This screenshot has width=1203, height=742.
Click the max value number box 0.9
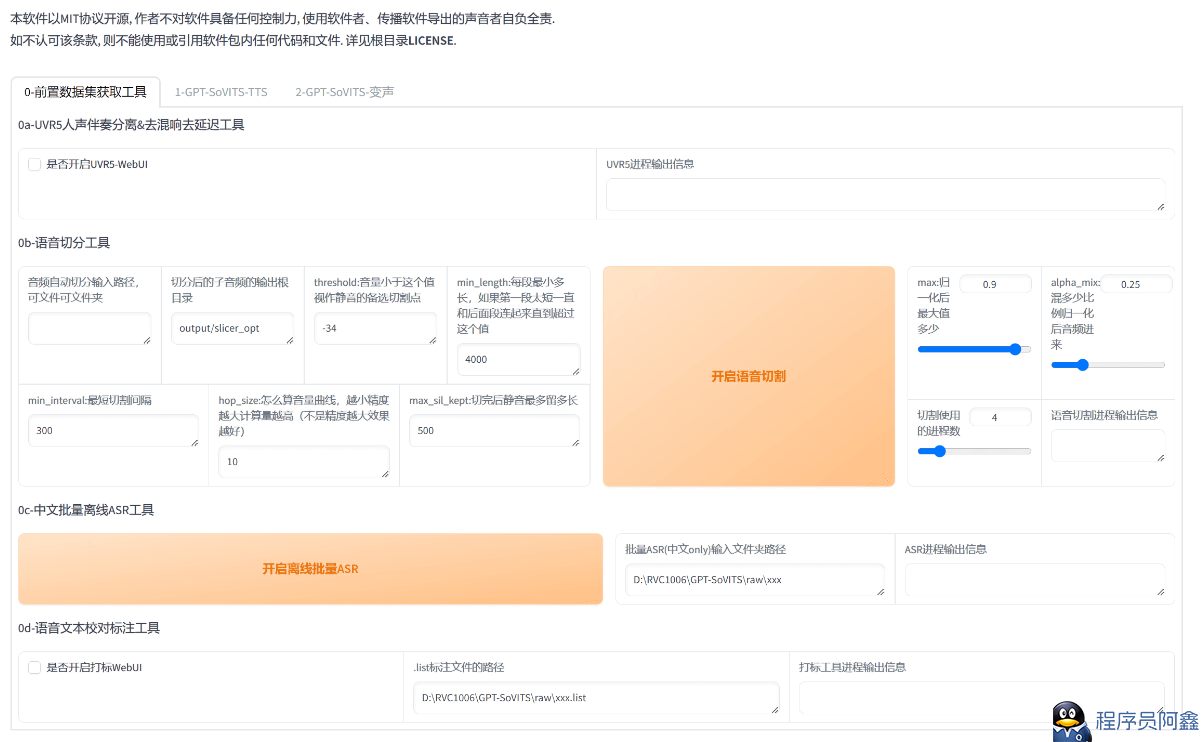pos(995,284)
